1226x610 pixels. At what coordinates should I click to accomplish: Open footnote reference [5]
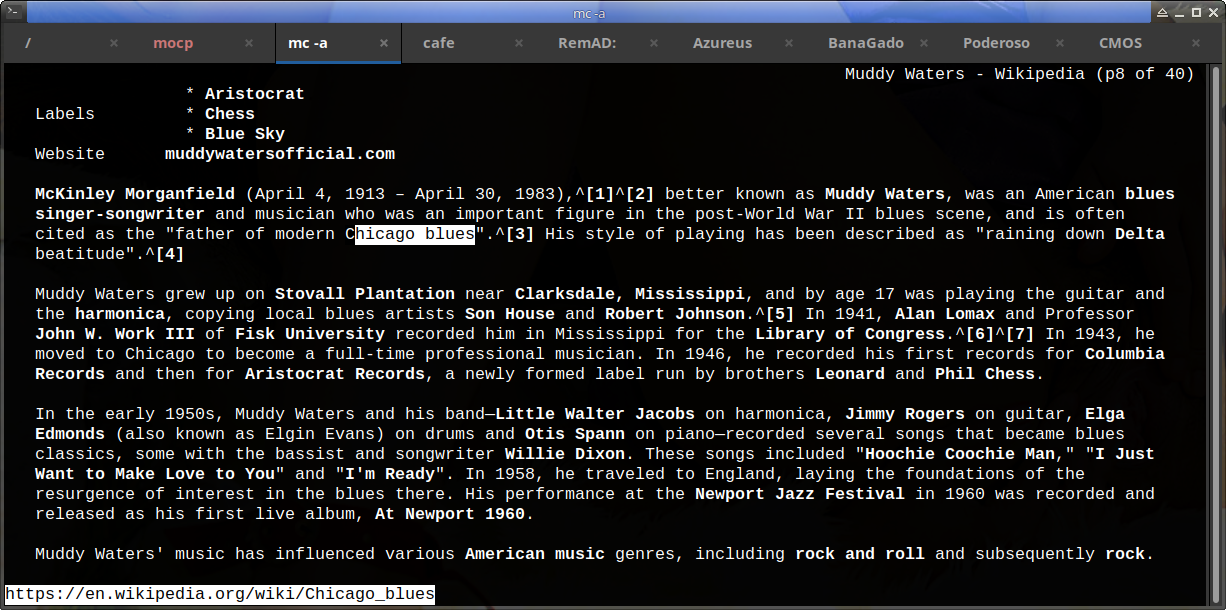point(780,314)
